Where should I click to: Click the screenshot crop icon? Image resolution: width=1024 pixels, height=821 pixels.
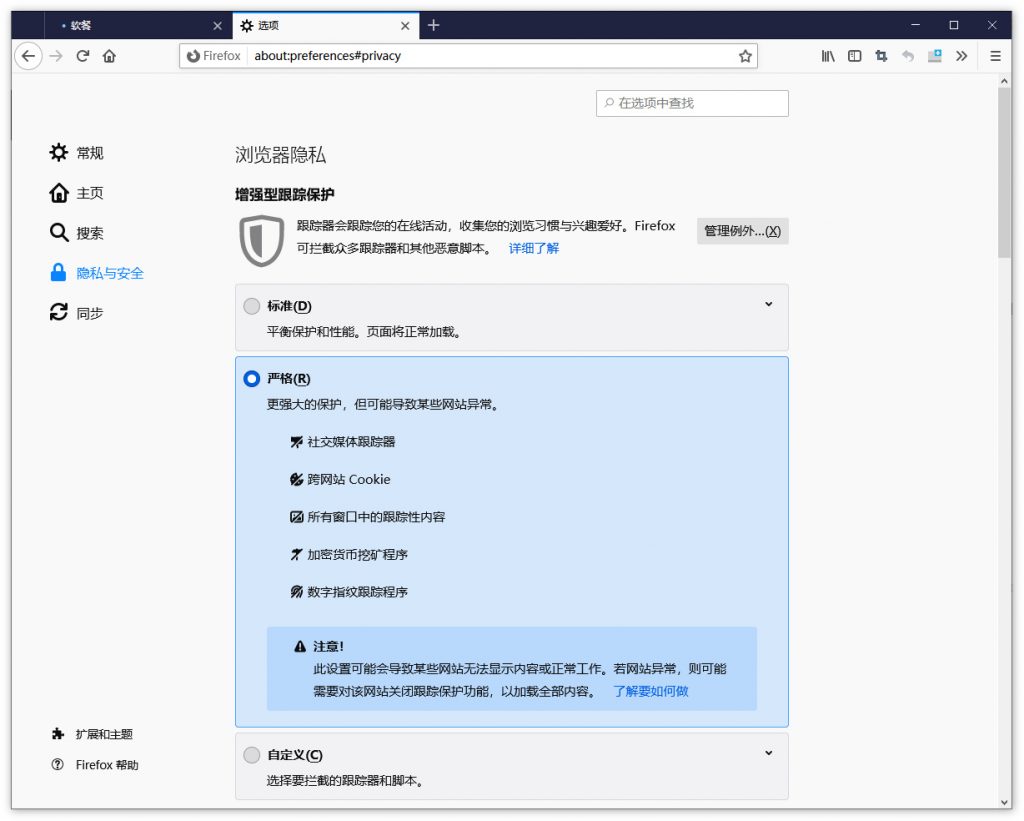tap(881, 56)
